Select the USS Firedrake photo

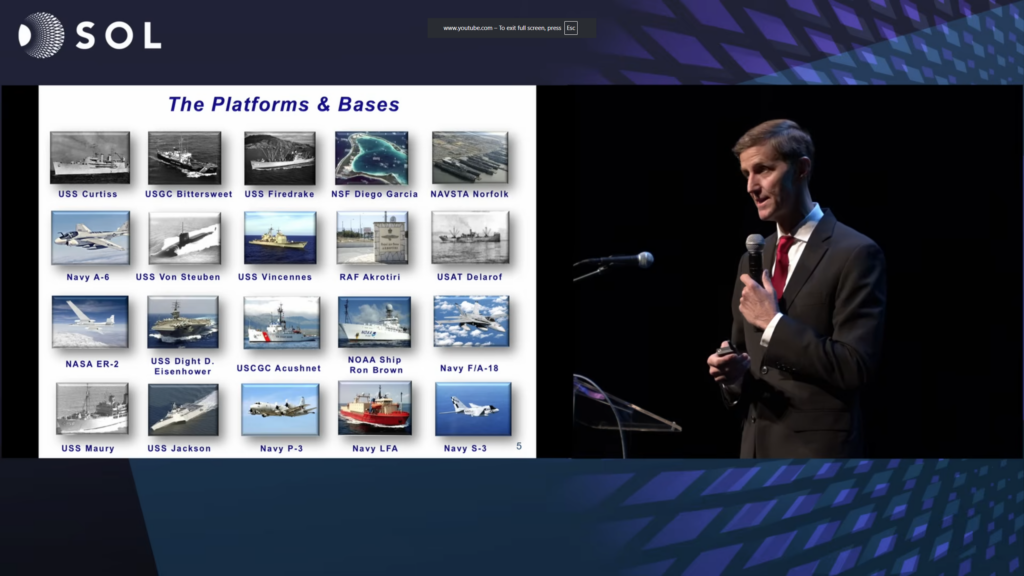(280, 158)
